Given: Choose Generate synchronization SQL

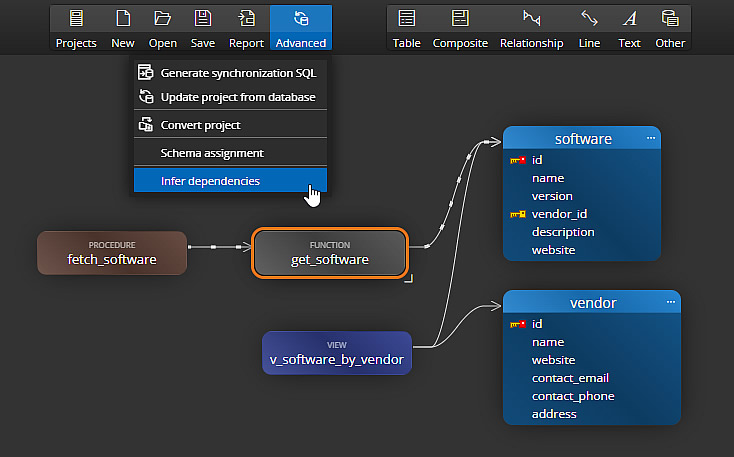Looking at the screenshot, I should click(x=230, y=73).
